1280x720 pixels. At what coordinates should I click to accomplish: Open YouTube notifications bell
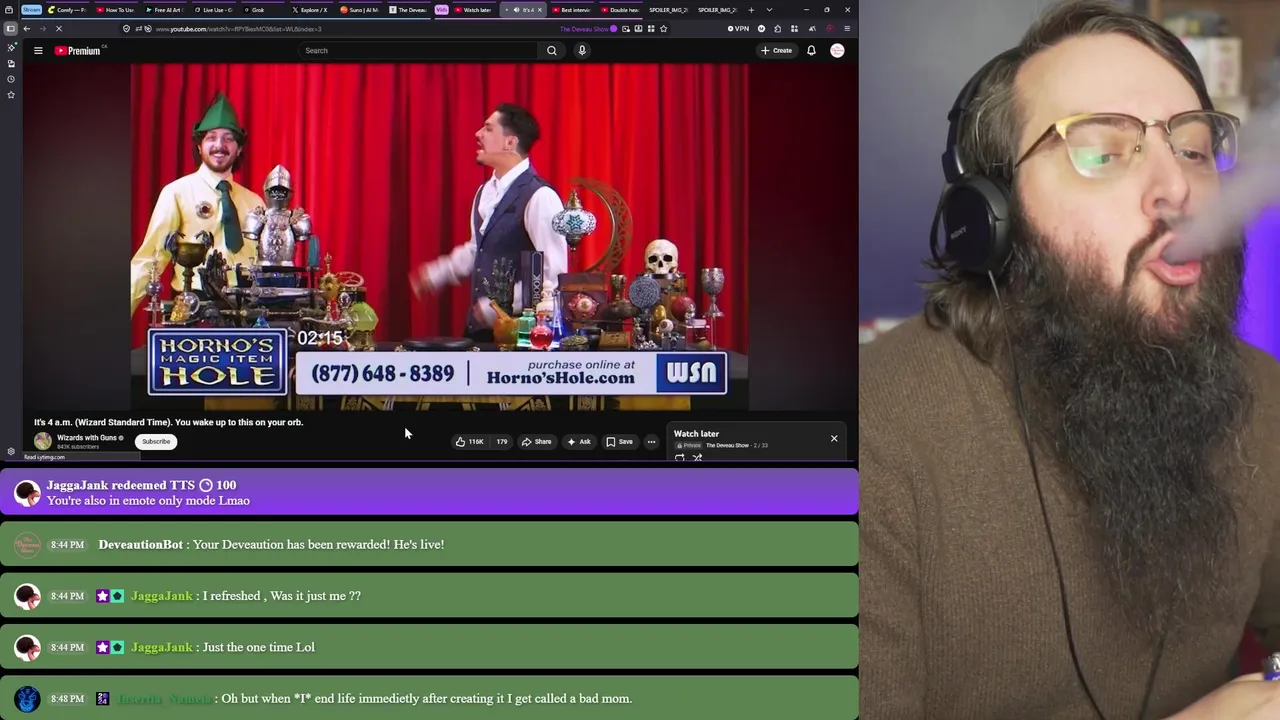pos(811,50)
